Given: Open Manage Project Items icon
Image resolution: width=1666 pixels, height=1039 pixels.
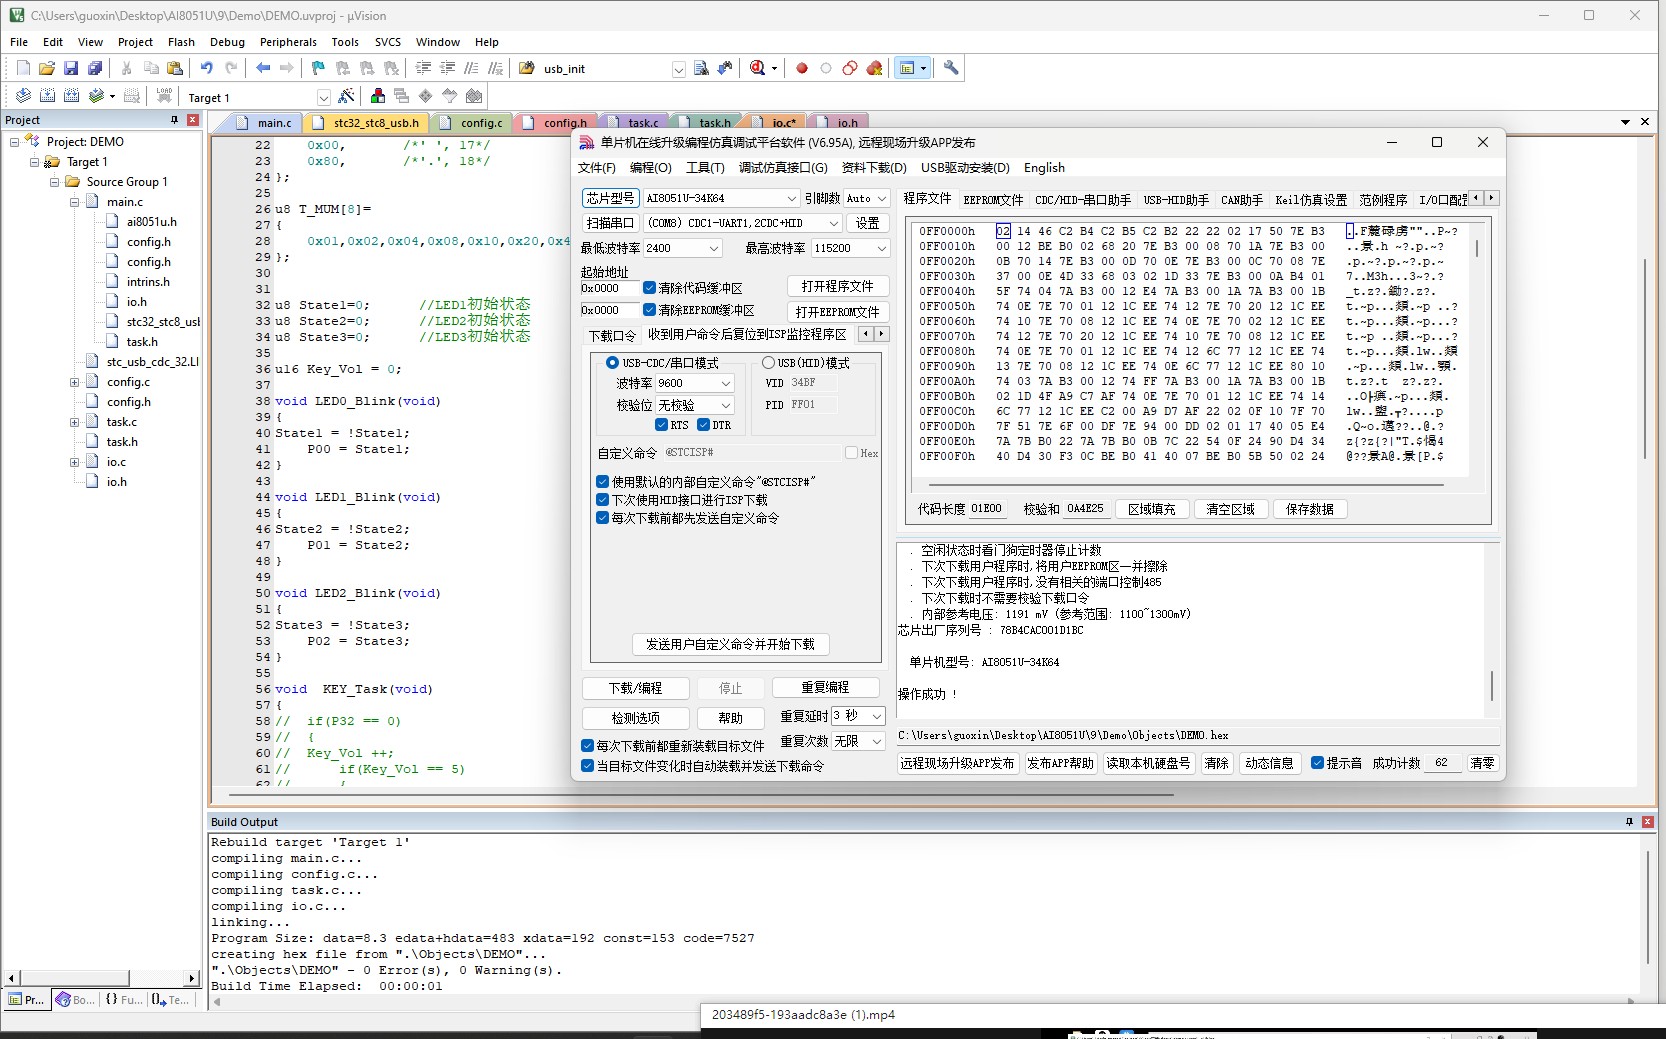Looking at the screenshot, I should point(378,96).
